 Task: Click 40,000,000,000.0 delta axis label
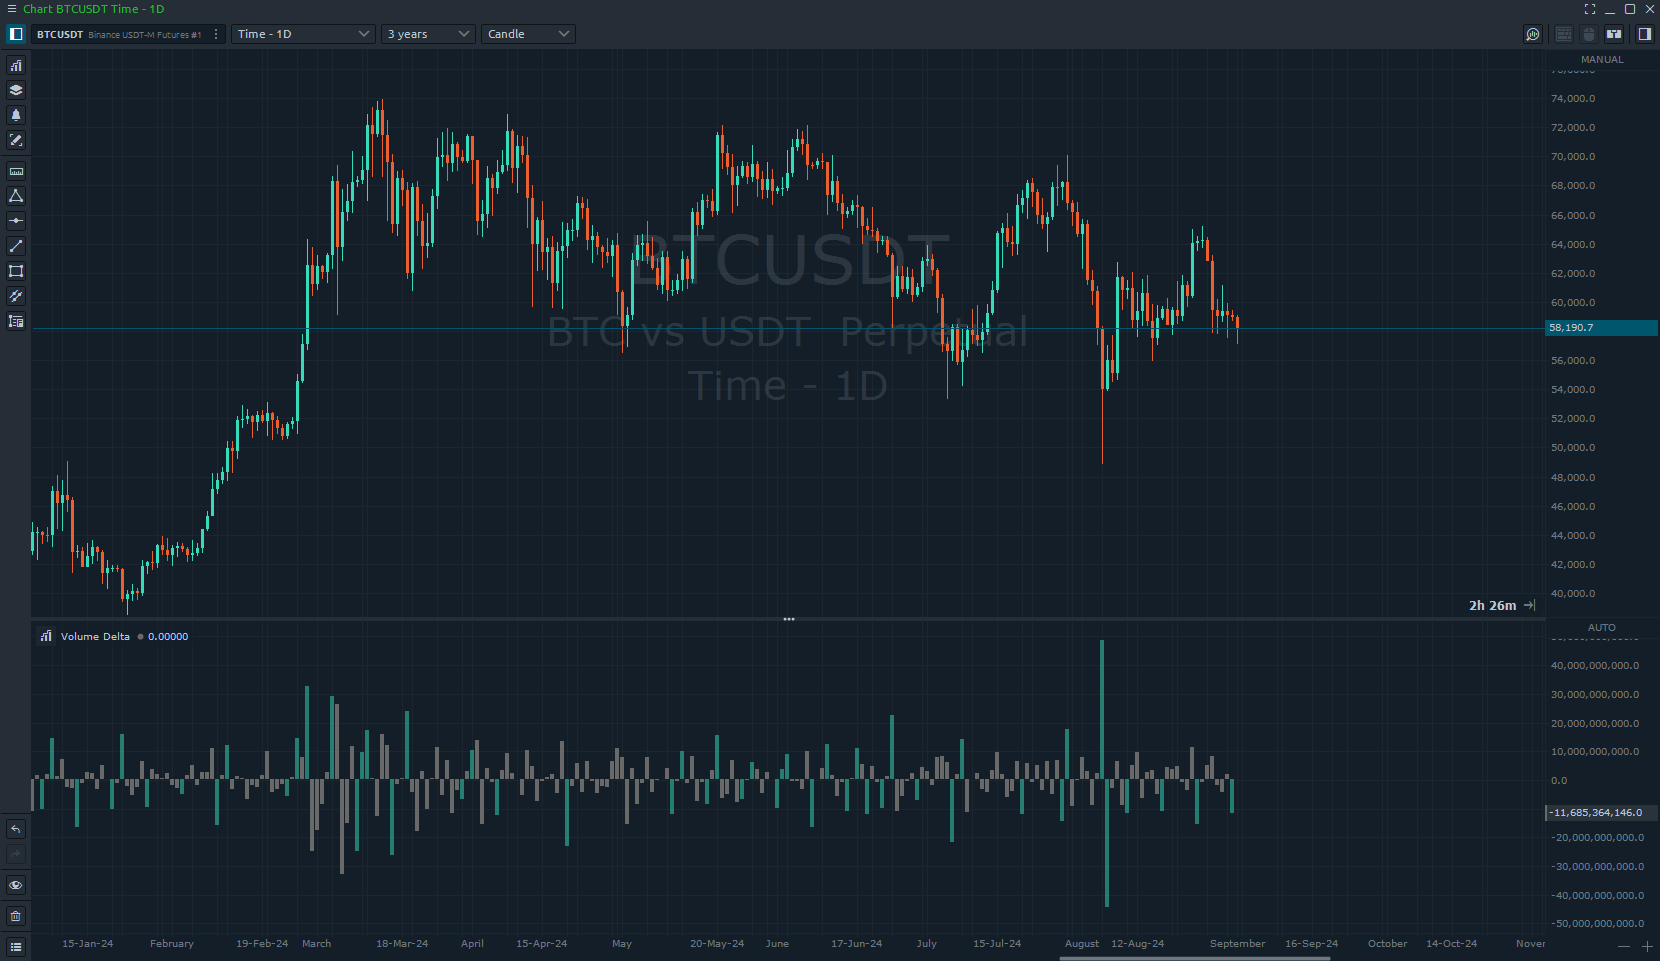pyautogui.click(x=1595, y=665)
